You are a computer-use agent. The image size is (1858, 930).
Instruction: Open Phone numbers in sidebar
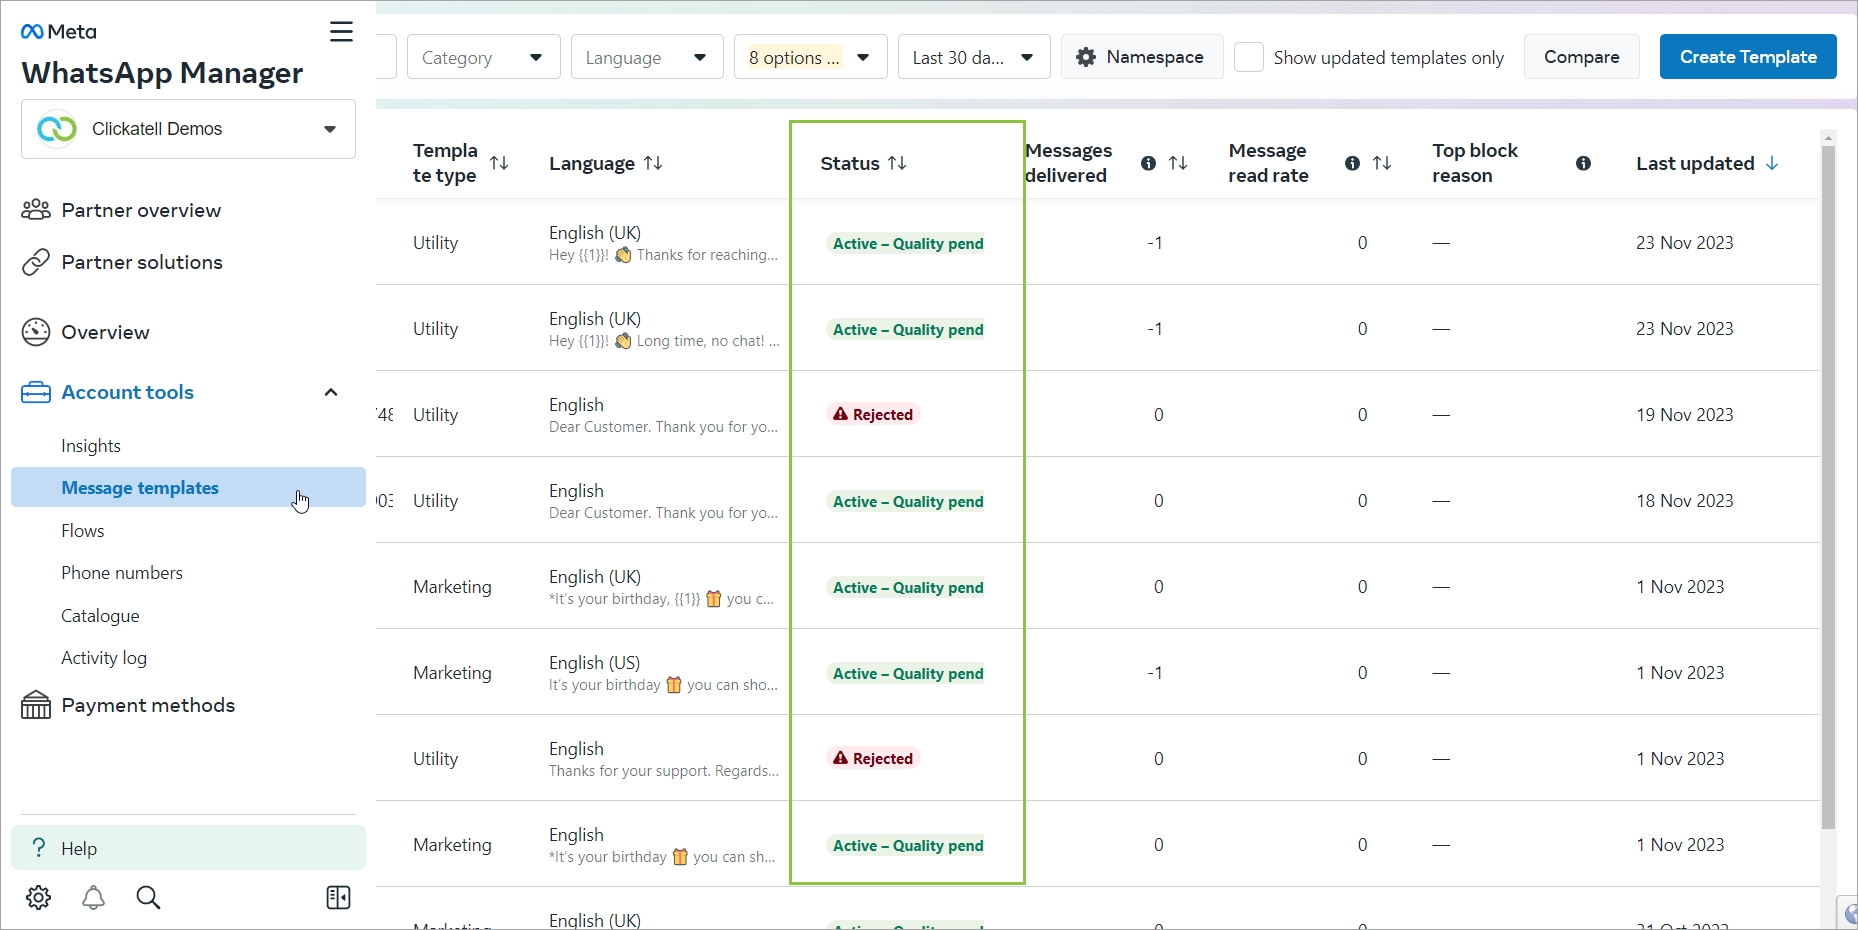tap(122, 573)
